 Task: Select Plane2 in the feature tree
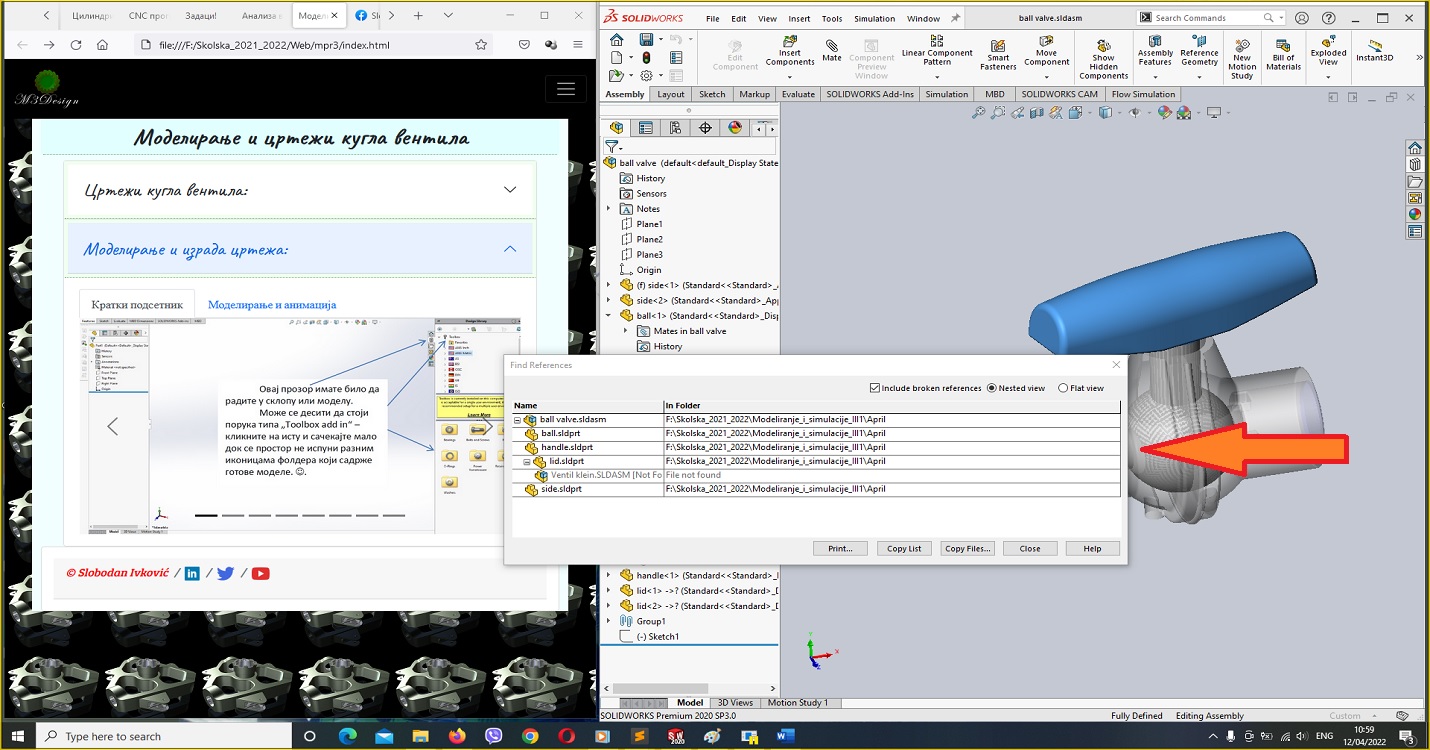pyautogui.click(x=649, y=239)
